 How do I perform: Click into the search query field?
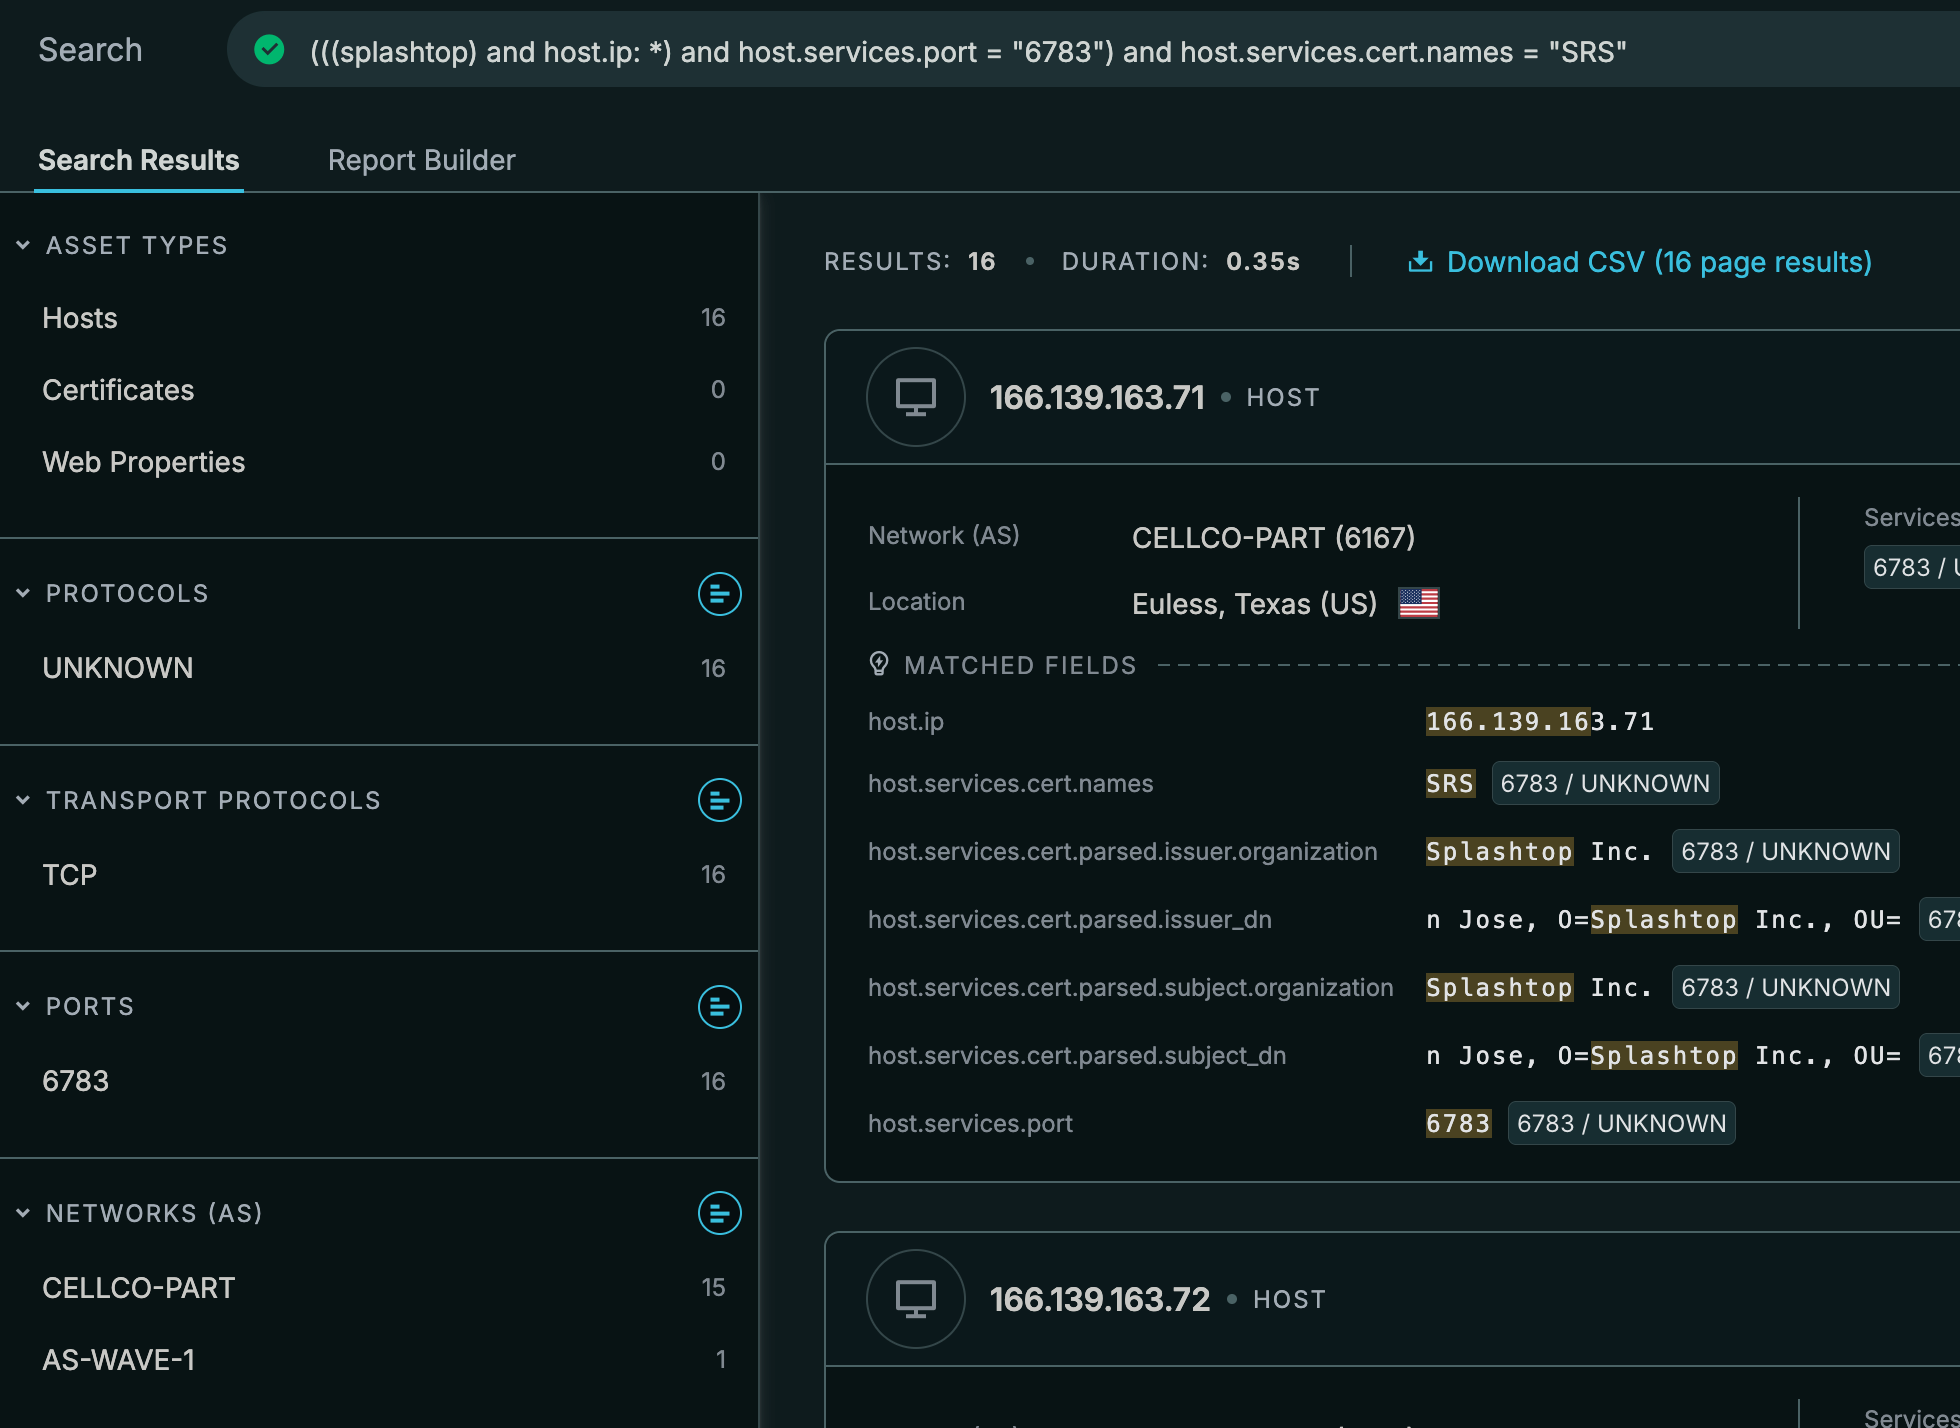[967, 52]
